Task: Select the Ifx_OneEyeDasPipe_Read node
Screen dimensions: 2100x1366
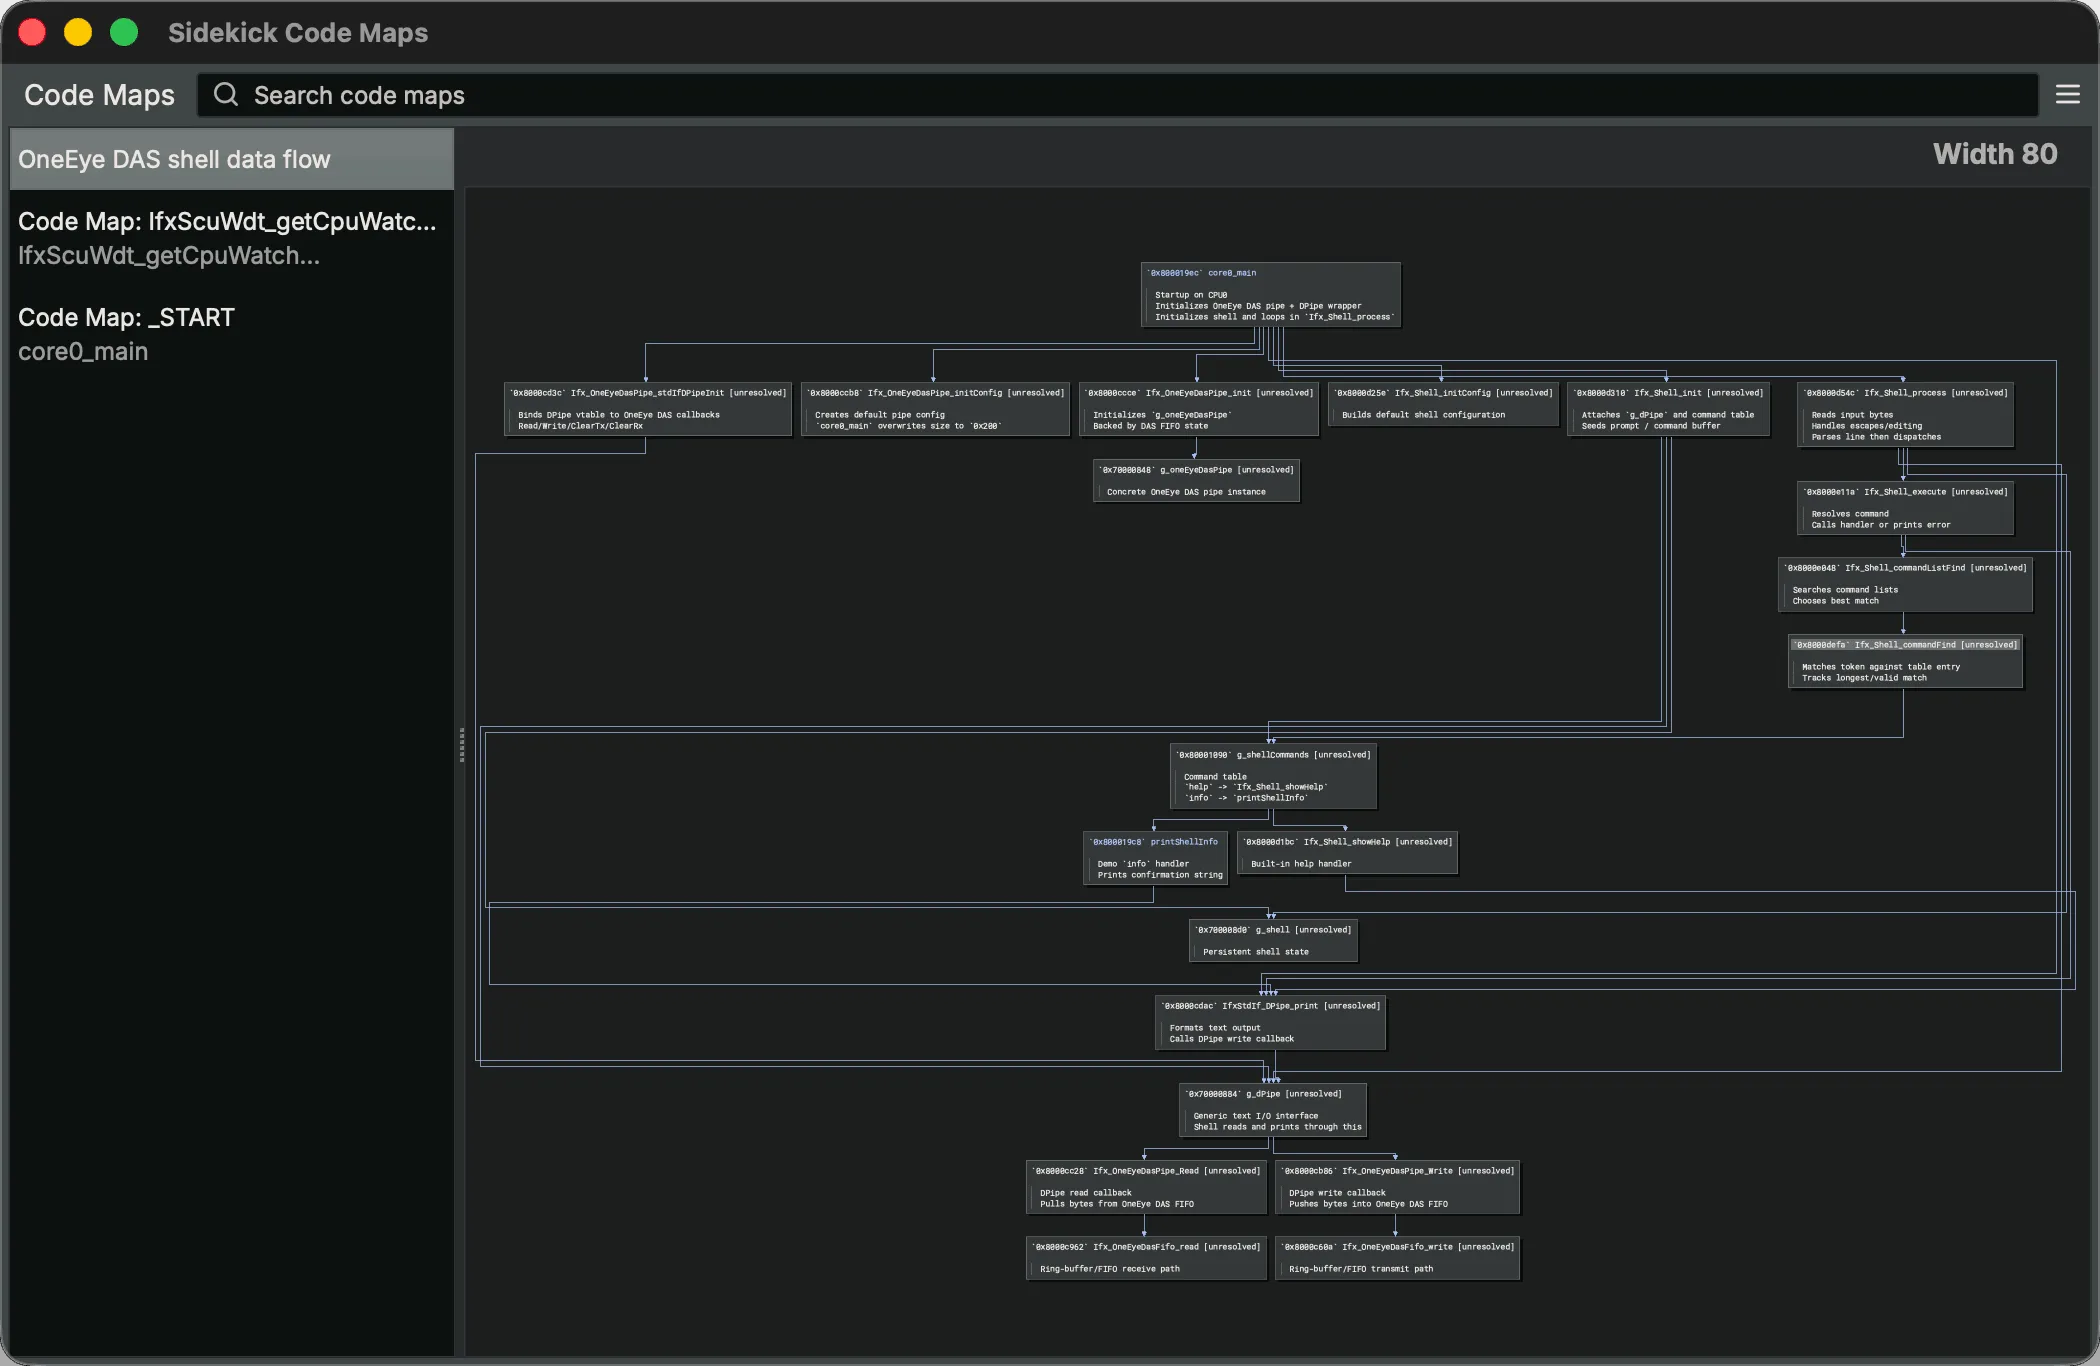Action: pos(1146,1187)
